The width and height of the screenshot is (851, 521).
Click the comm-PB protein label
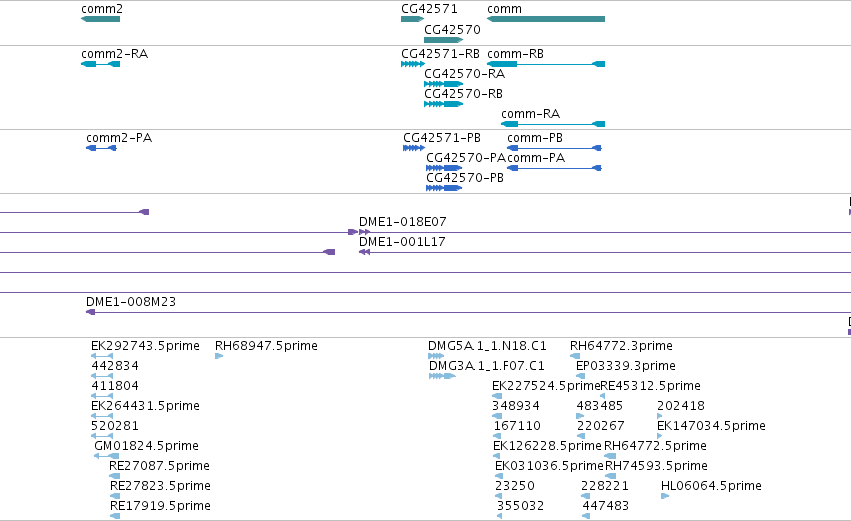(x=535, y=138)
